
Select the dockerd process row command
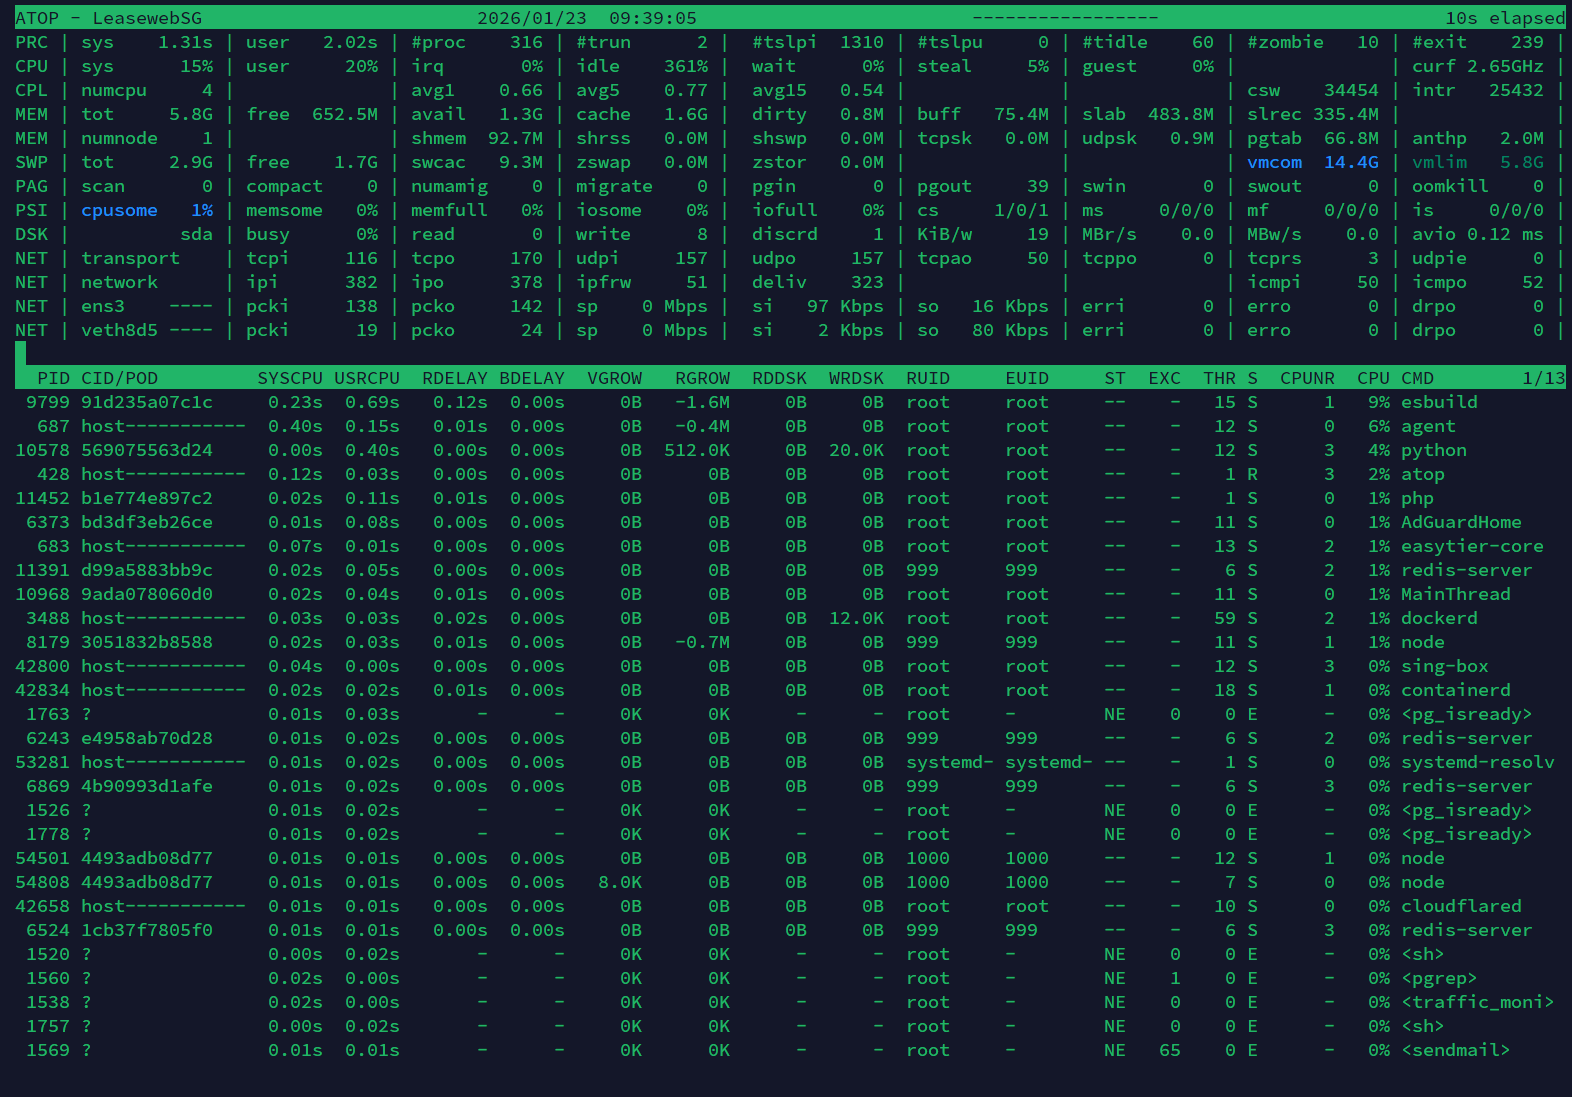point(1439,618)
